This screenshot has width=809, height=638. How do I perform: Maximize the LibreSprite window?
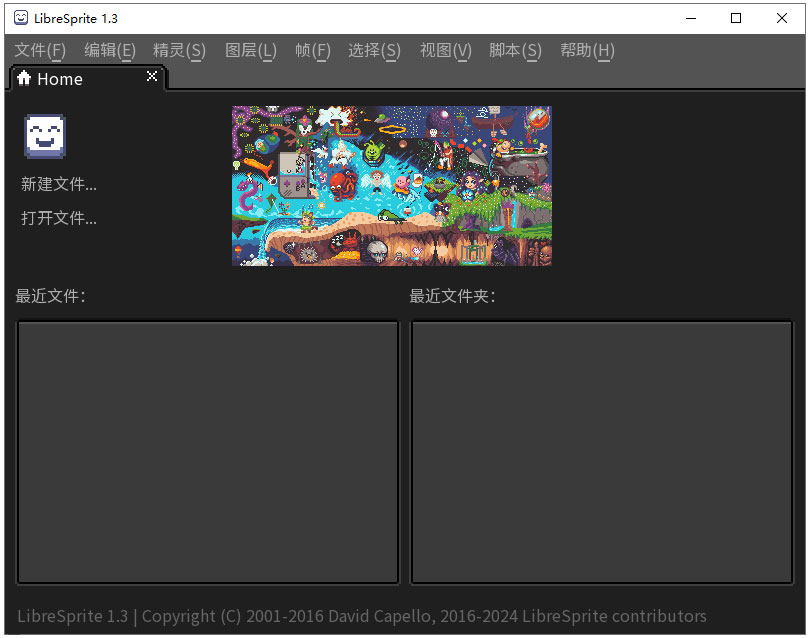[x=736, y=19]
